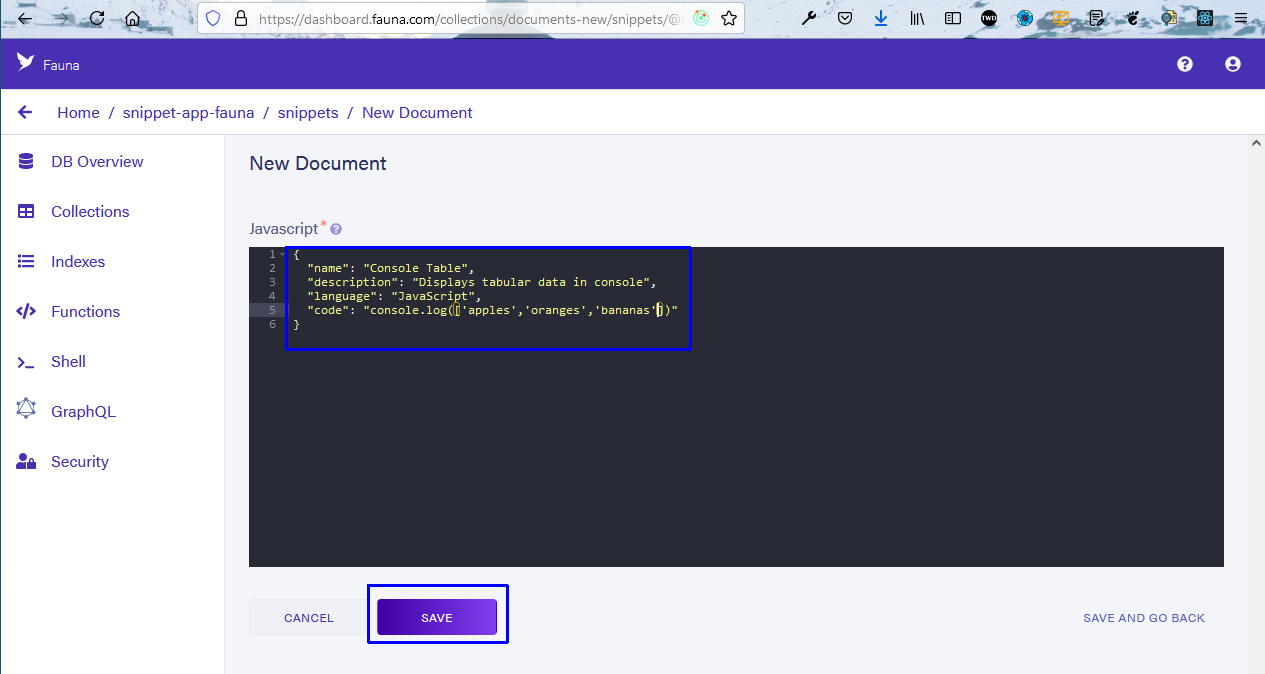This screenshot has height=674, width=1265.
Task: Open Shell in sidebar
Action: click(x=68, y=362)
